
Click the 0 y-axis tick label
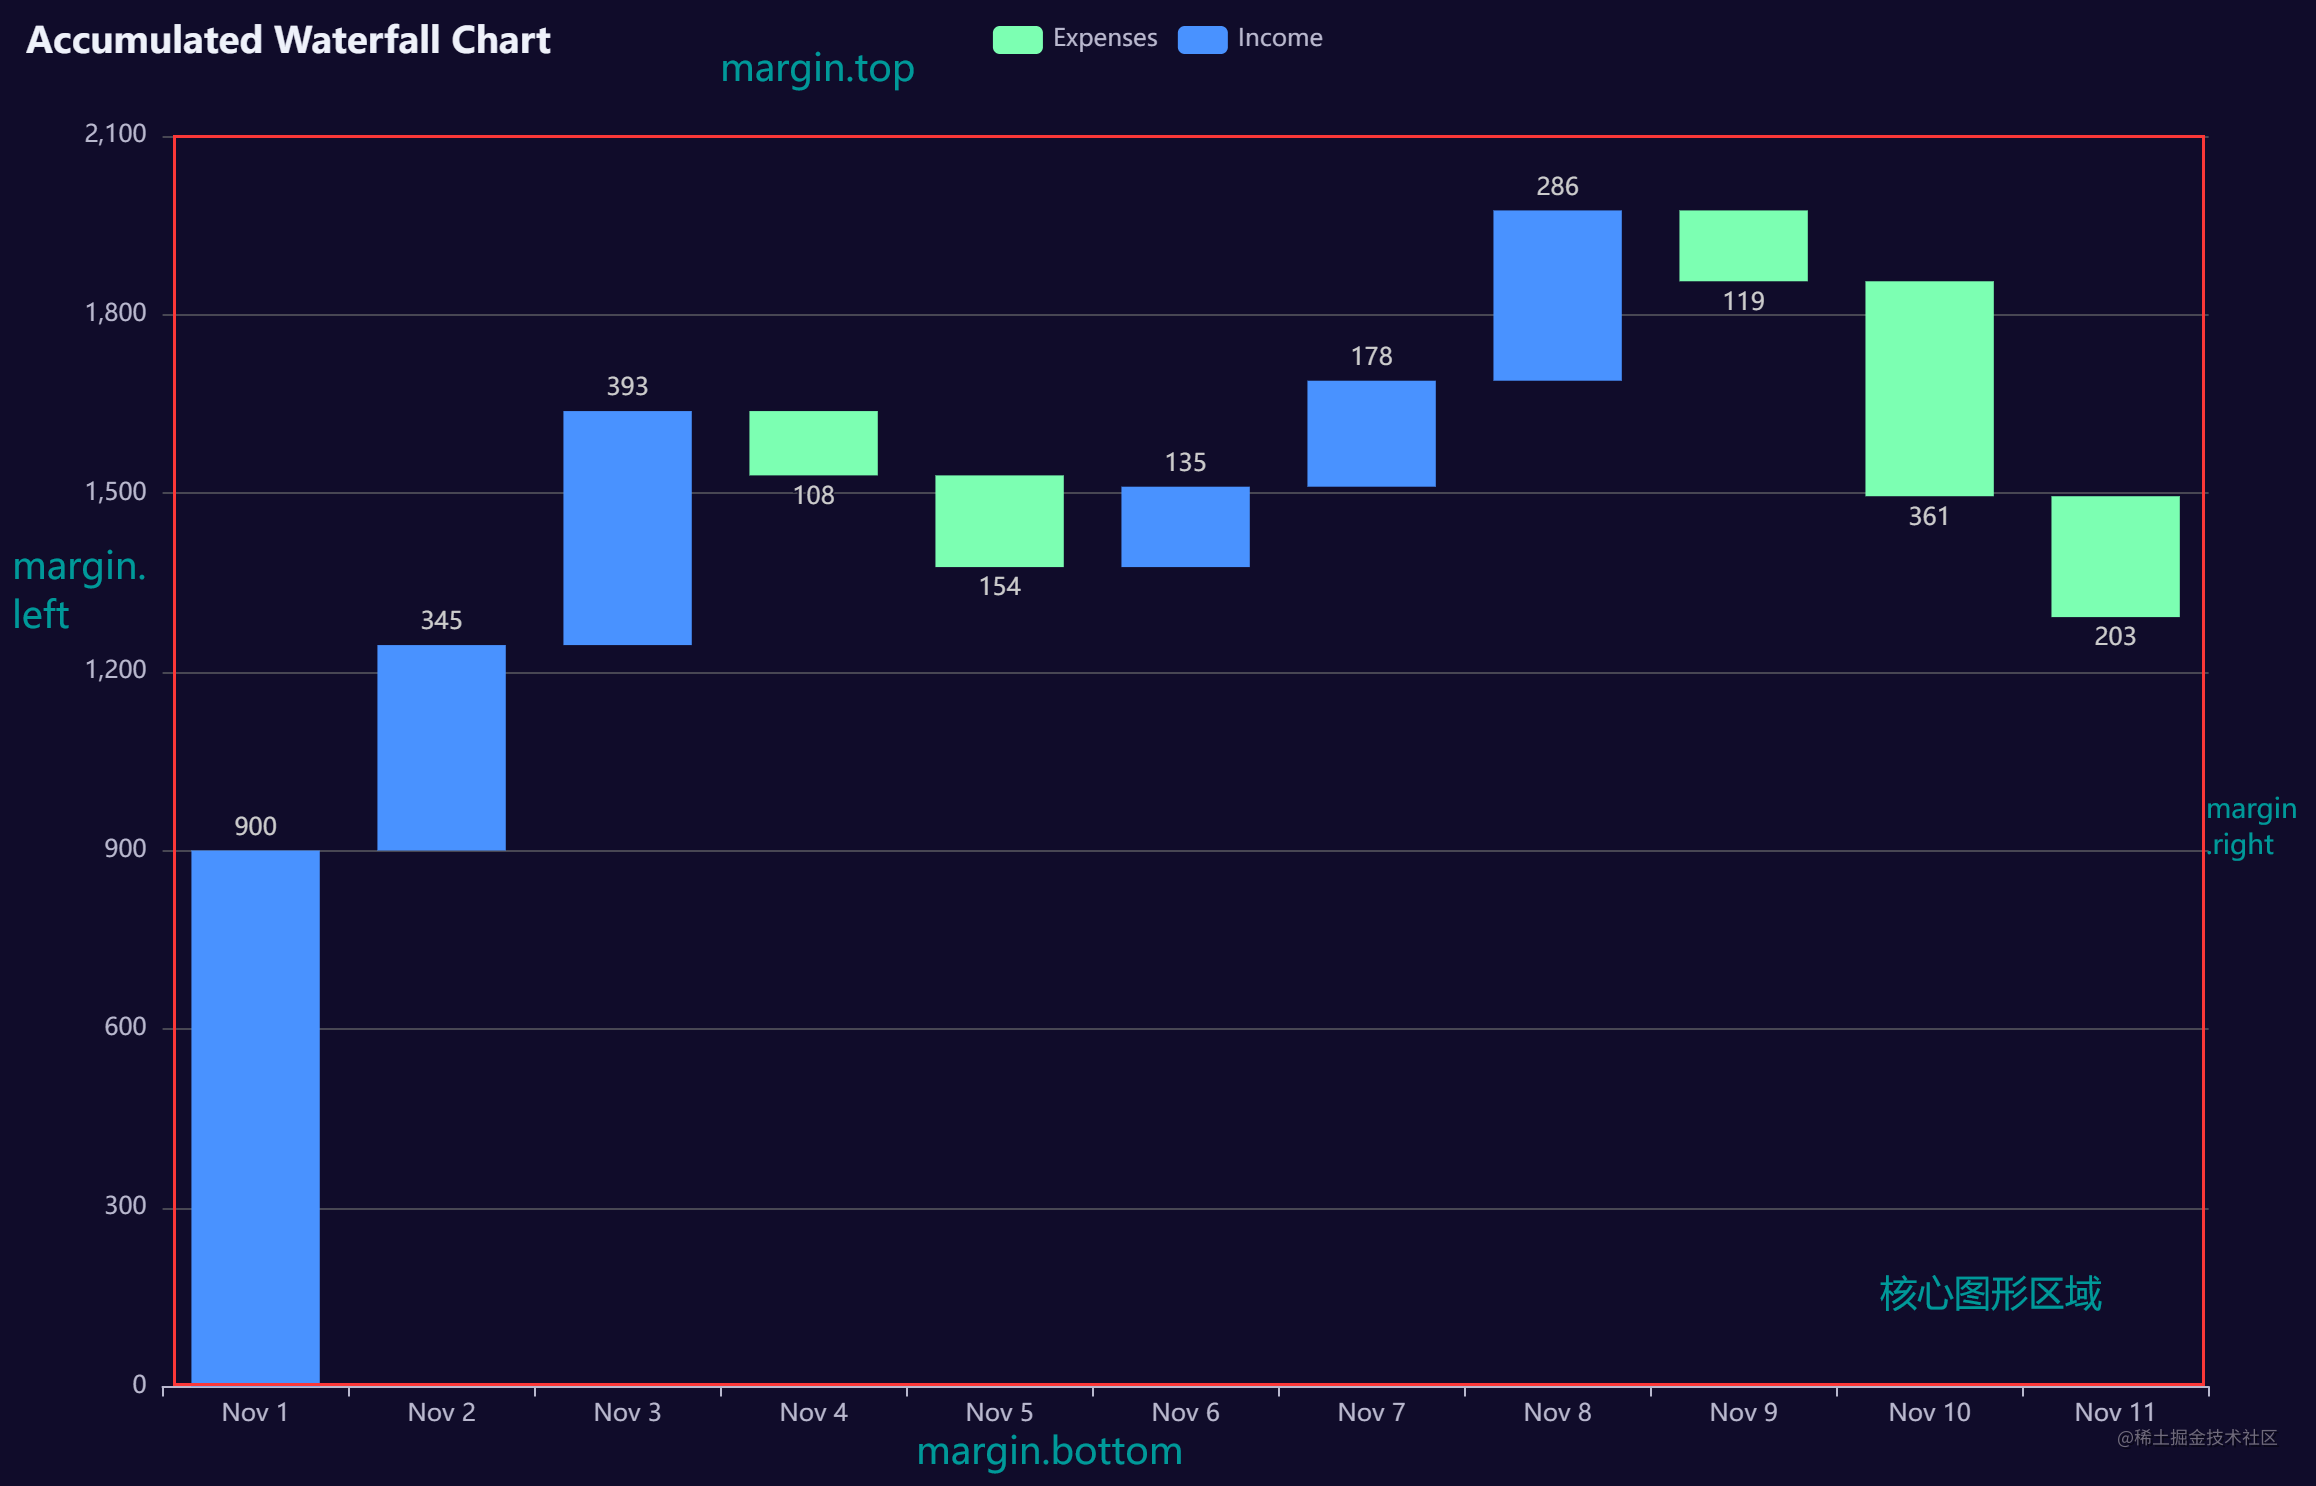139,1385
